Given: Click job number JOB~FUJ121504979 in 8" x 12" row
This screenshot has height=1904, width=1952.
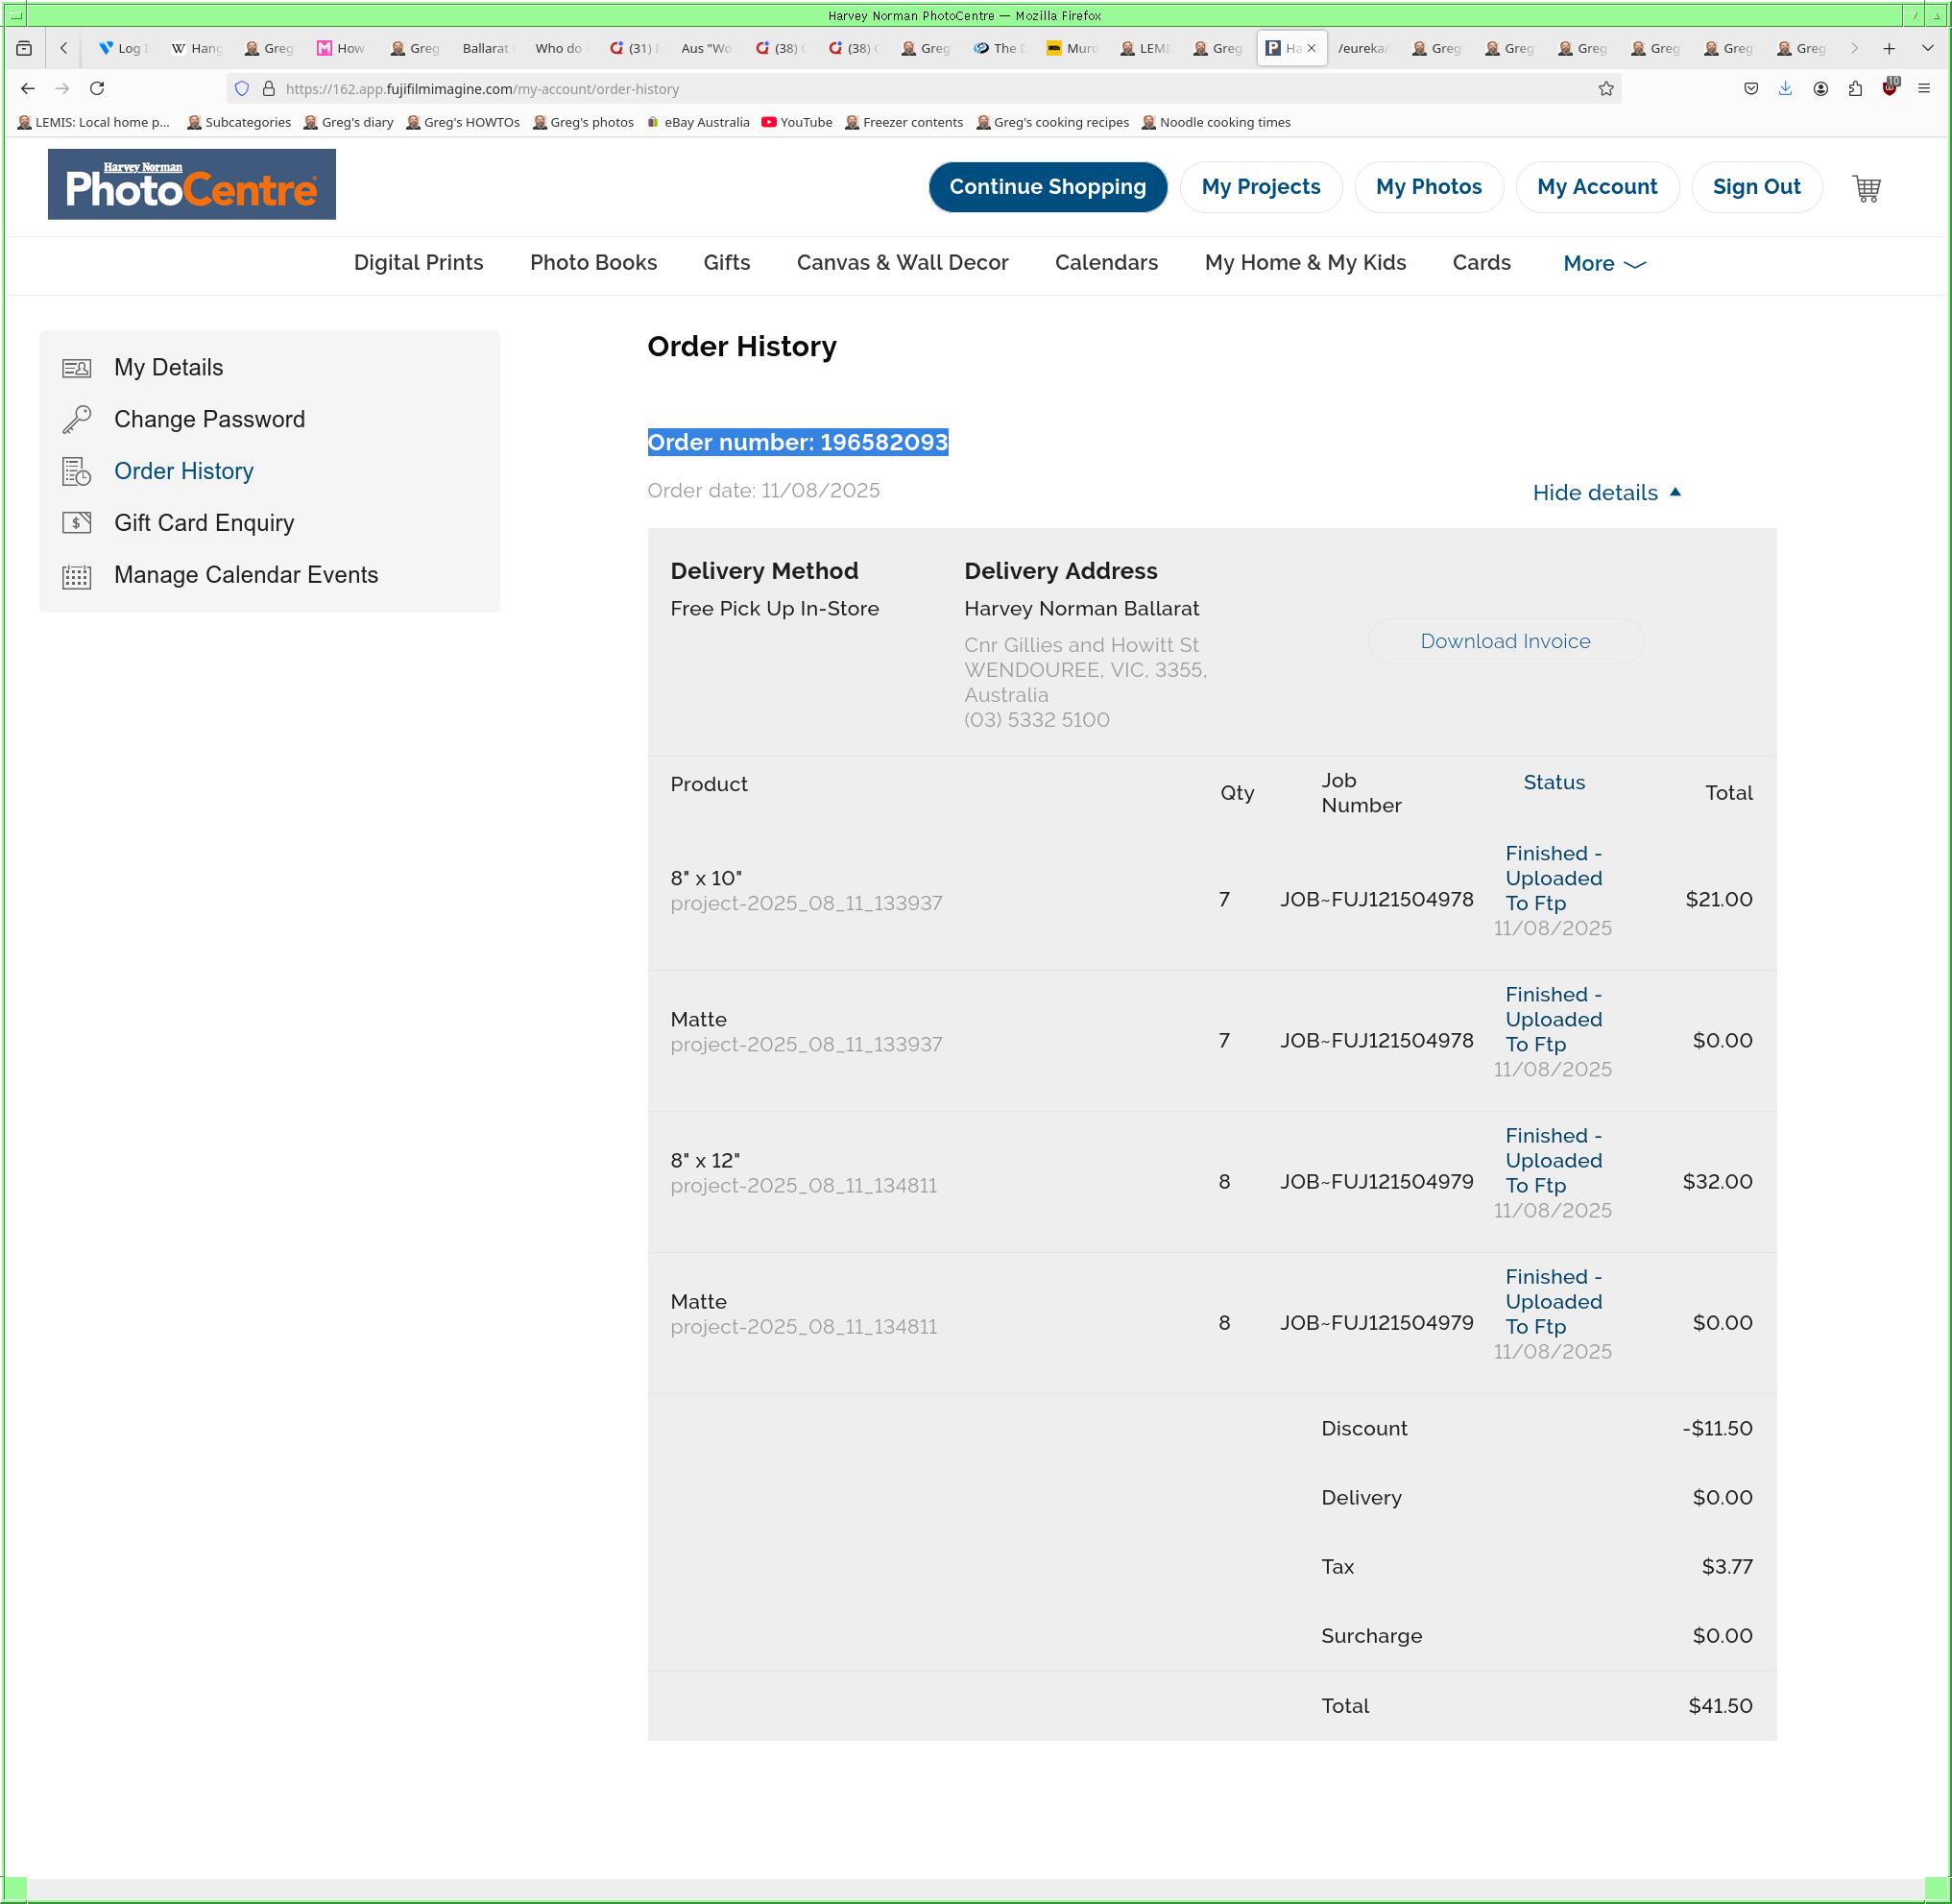Looking at the screenshot, I should point(1376,1182).
